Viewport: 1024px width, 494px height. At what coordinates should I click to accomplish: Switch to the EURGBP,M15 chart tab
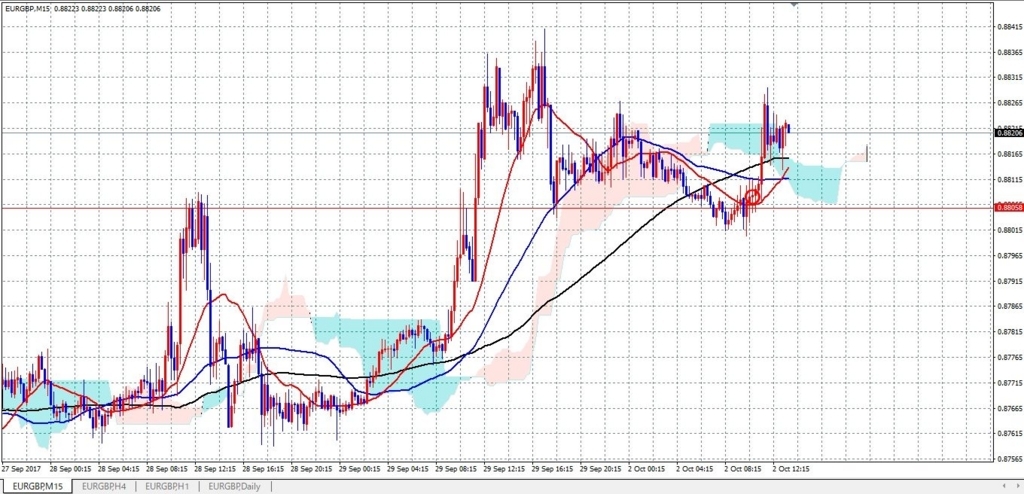pos(36,486)
